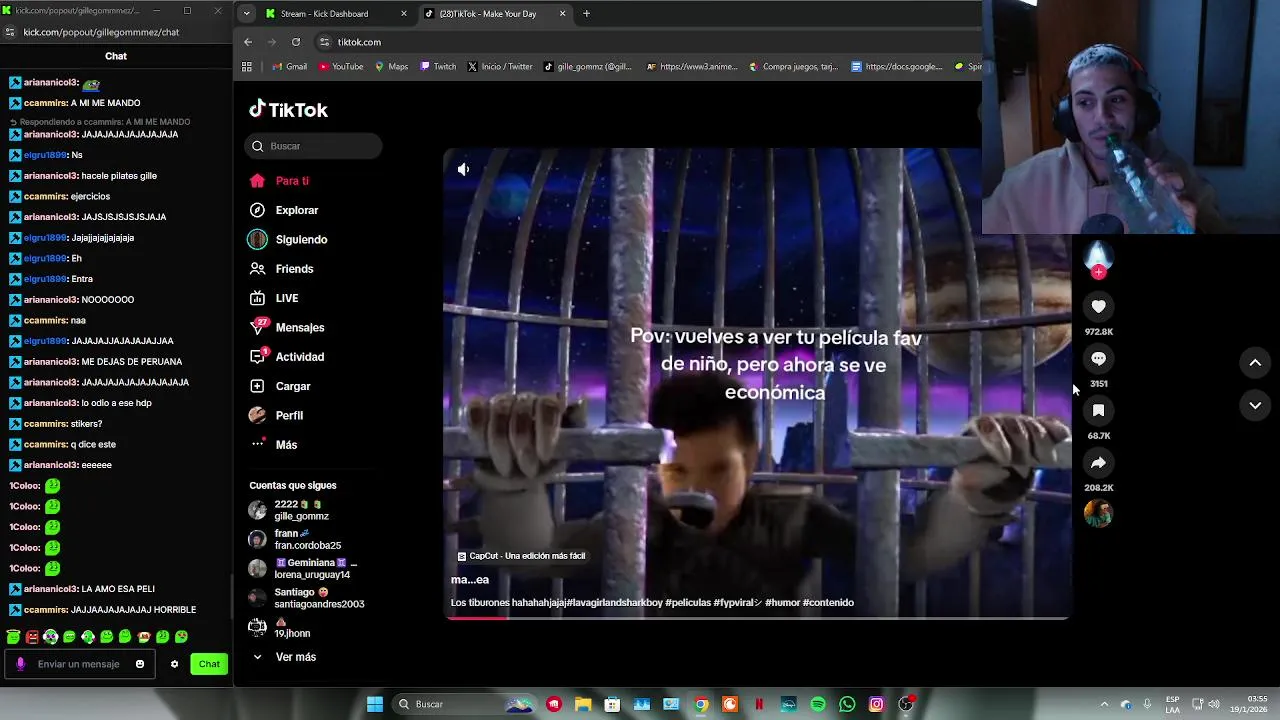Open Netflix from the taskbar
The width and height of the screenshot is (1280, 720).
[759, 704]
